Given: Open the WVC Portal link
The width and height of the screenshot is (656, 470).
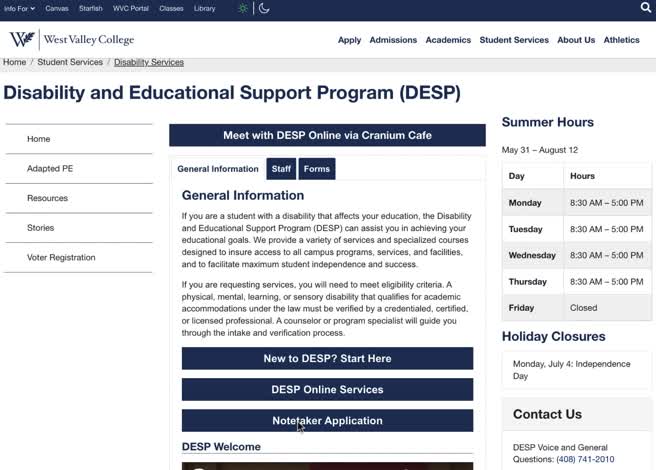Looking at the screenshot, I should point(131,8).
